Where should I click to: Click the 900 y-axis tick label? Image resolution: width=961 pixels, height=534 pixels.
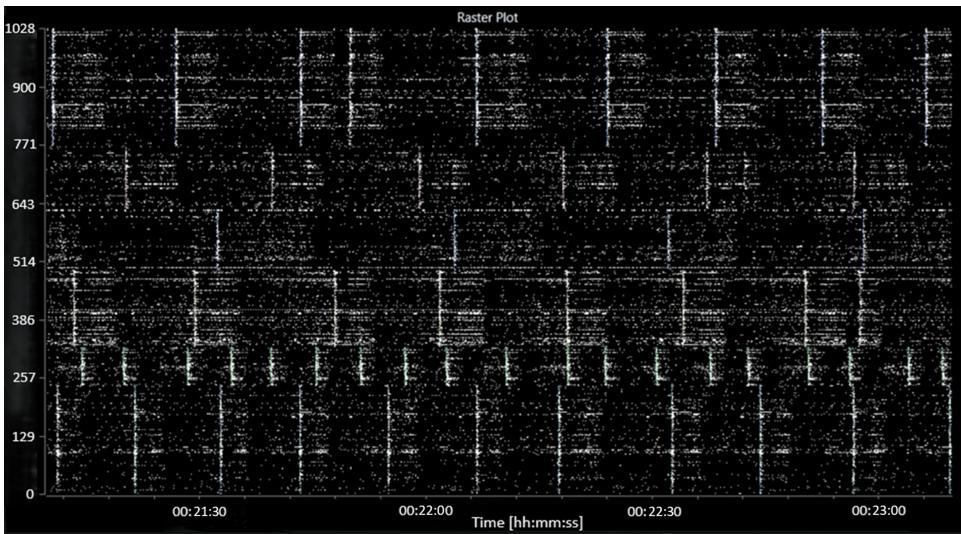tap(24, 87)
